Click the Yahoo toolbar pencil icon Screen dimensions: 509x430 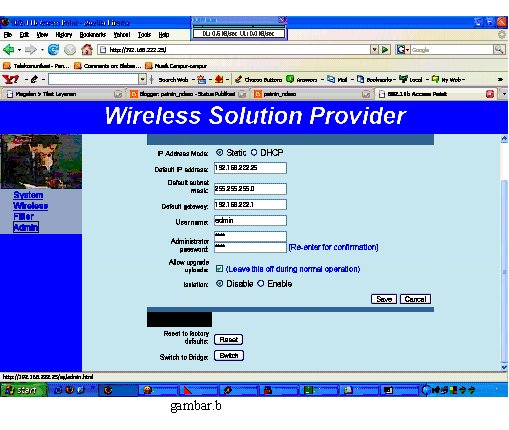(34, 79)
